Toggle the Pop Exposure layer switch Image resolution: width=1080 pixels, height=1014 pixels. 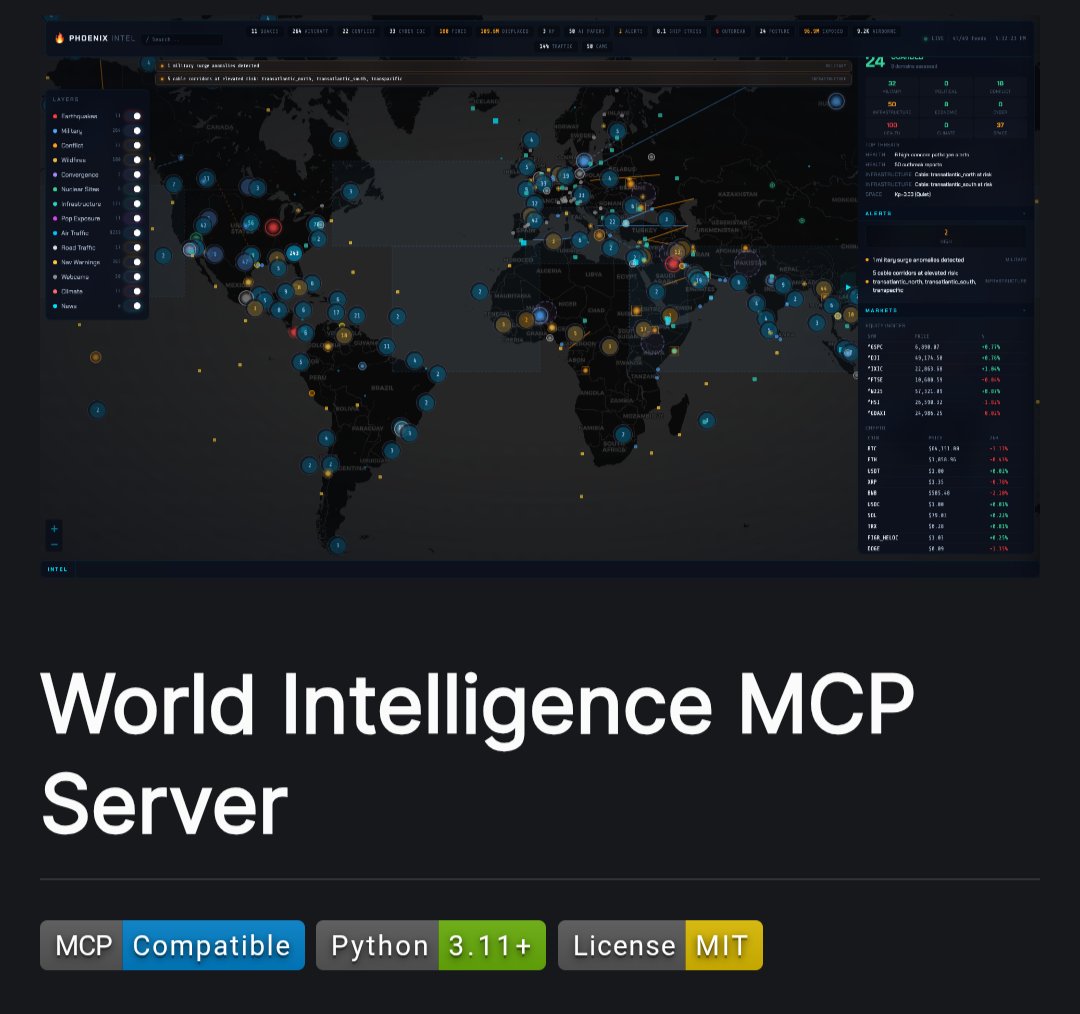134,218
